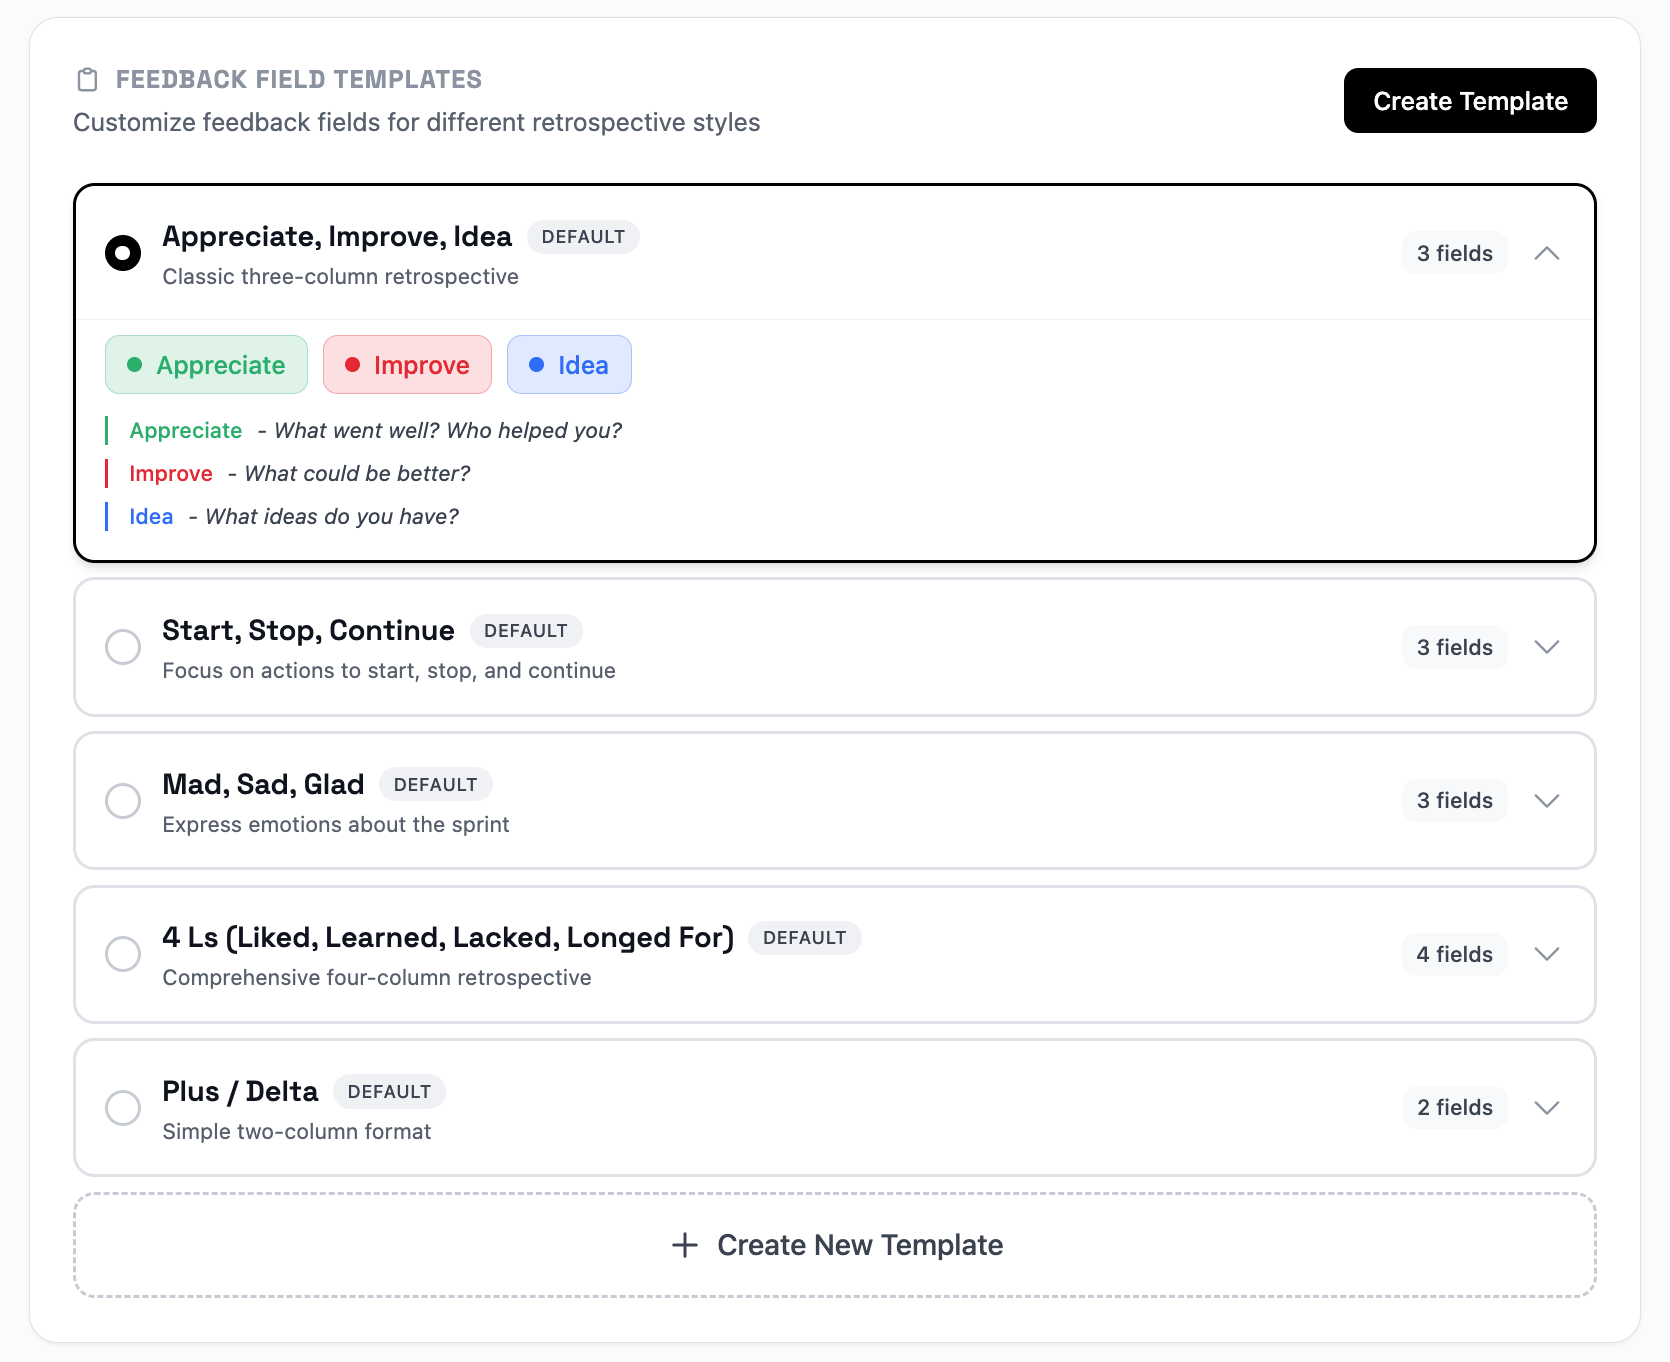Expand the Plus / Delta template
Screen dimensions: 1670x1362
pyautogui.click(x=1547, y=1108)
